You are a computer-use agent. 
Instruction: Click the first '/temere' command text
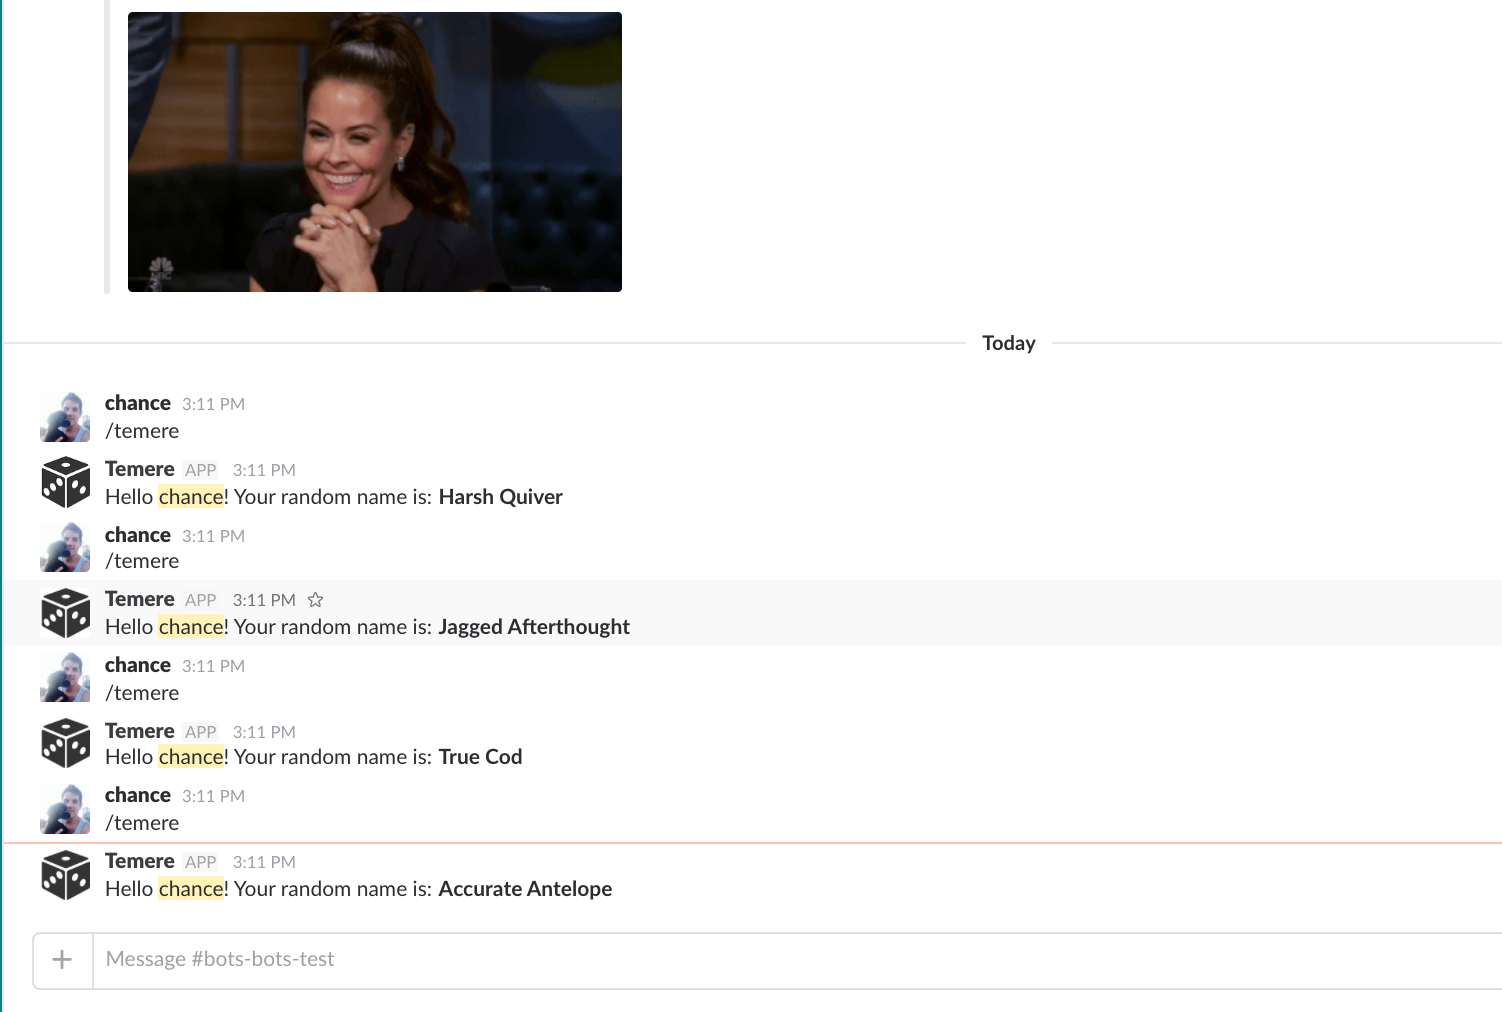(x=142, y=431)
